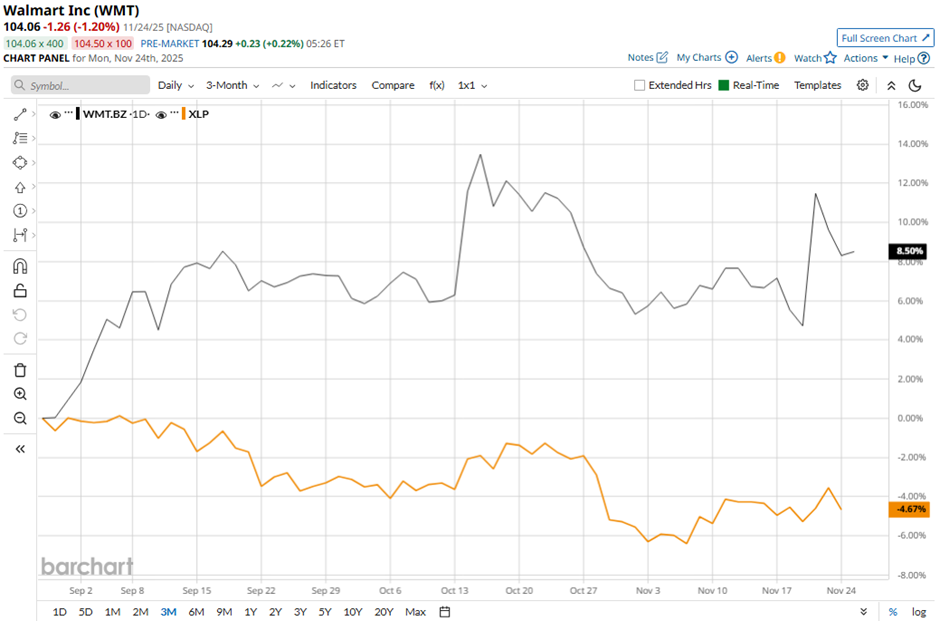The width and height of the screenshot is (940, 621).
Task: Pick the numbered label annotation tool
Action: pos(20,210)
